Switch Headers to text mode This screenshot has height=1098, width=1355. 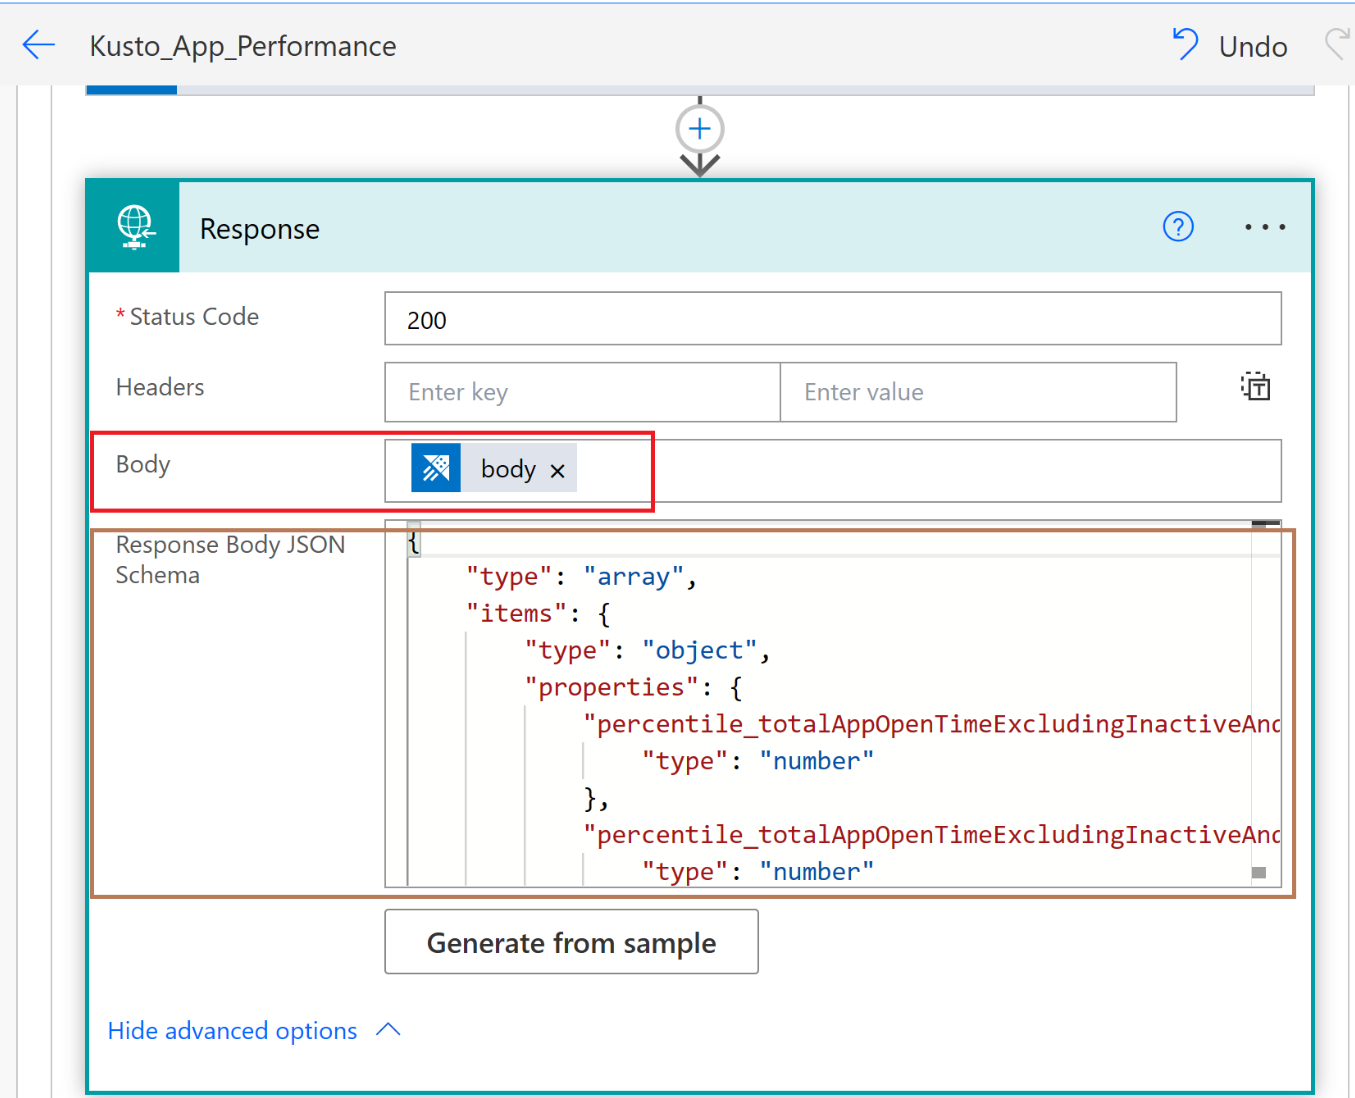click(1255, 387)
